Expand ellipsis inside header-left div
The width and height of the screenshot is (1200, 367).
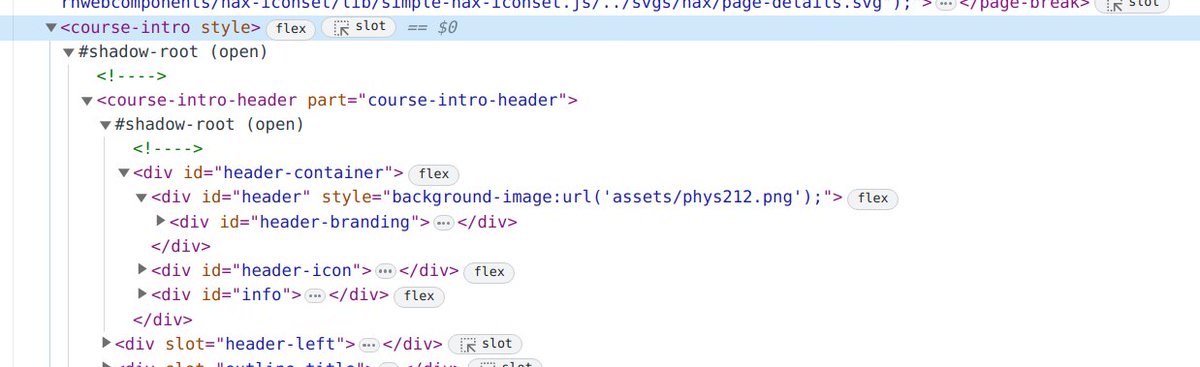click(368, 344)
